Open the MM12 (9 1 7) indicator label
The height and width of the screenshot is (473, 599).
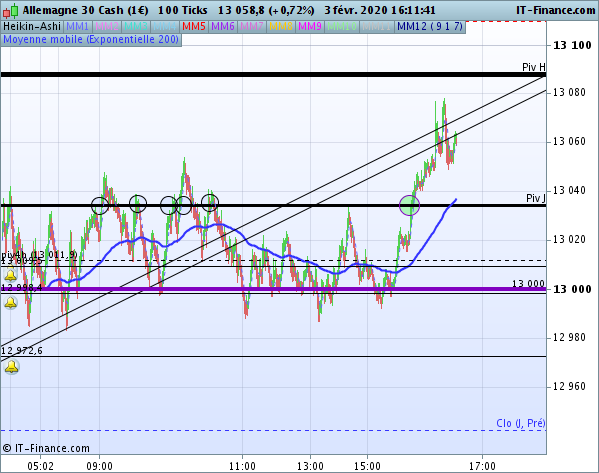coord(430,26)
